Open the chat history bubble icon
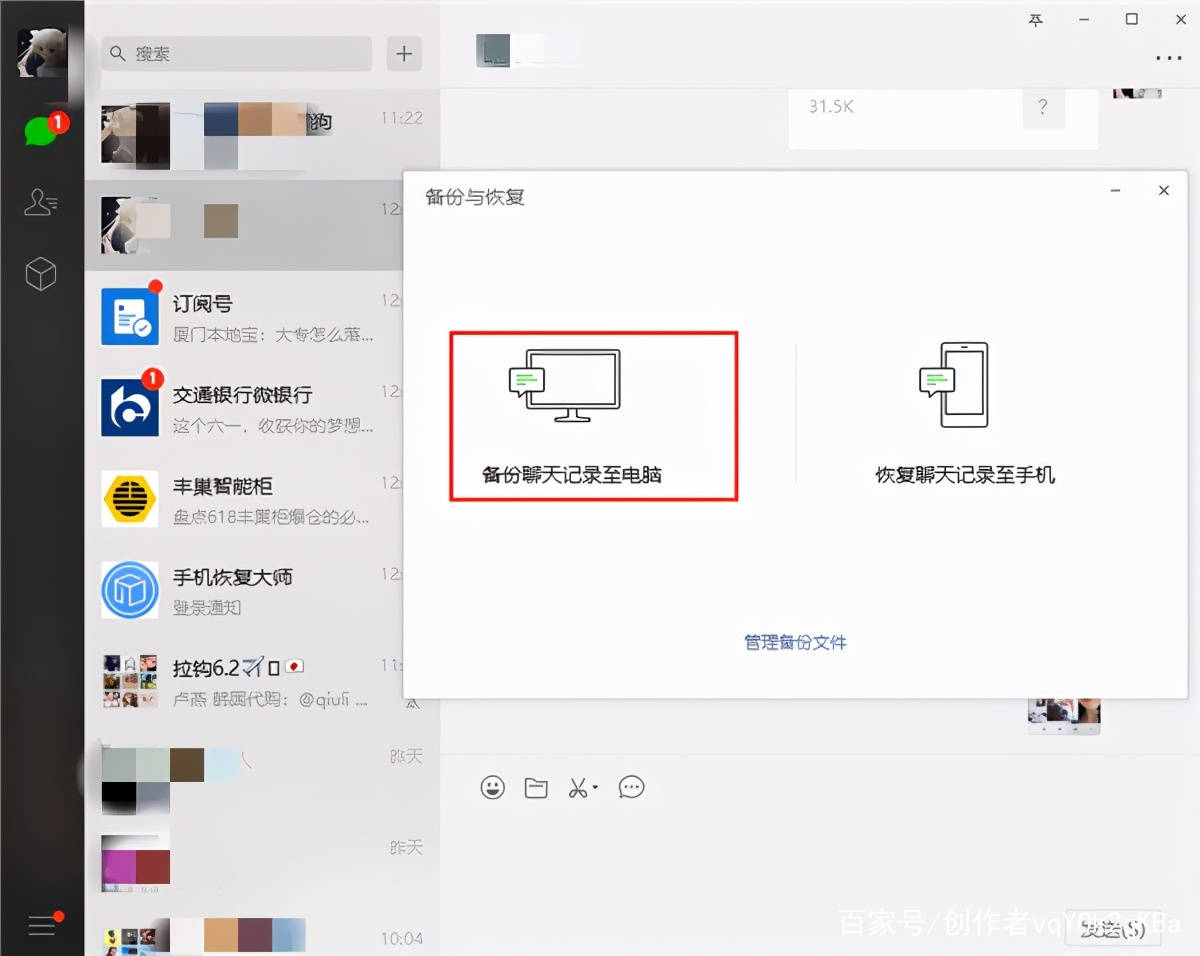1200x956 pixels. click(631, 788)
